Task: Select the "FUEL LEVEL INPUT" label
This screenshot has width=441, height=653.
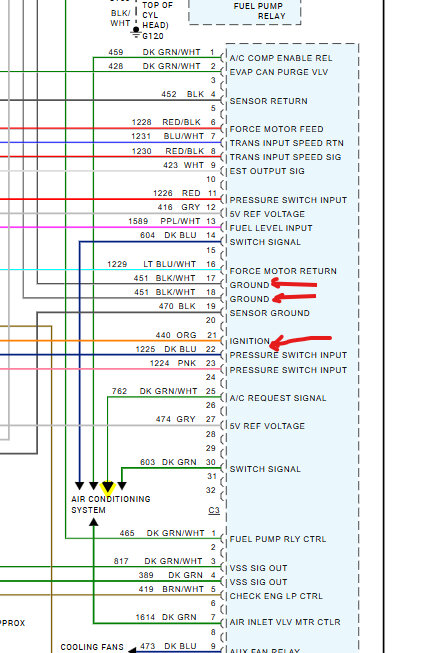Action: [271, 228]
